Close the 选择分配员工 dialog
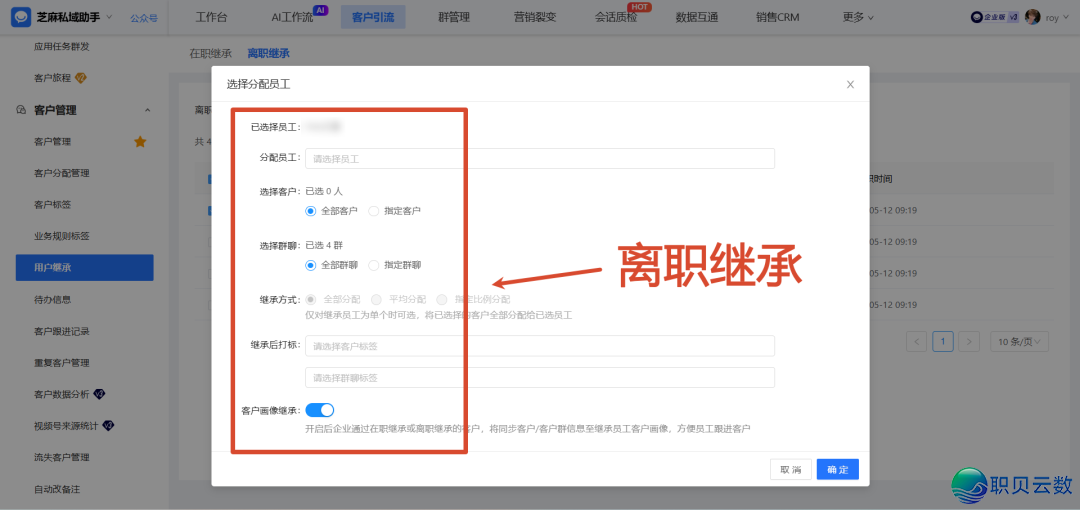1080x510 pixels. (x=850, y=84)
